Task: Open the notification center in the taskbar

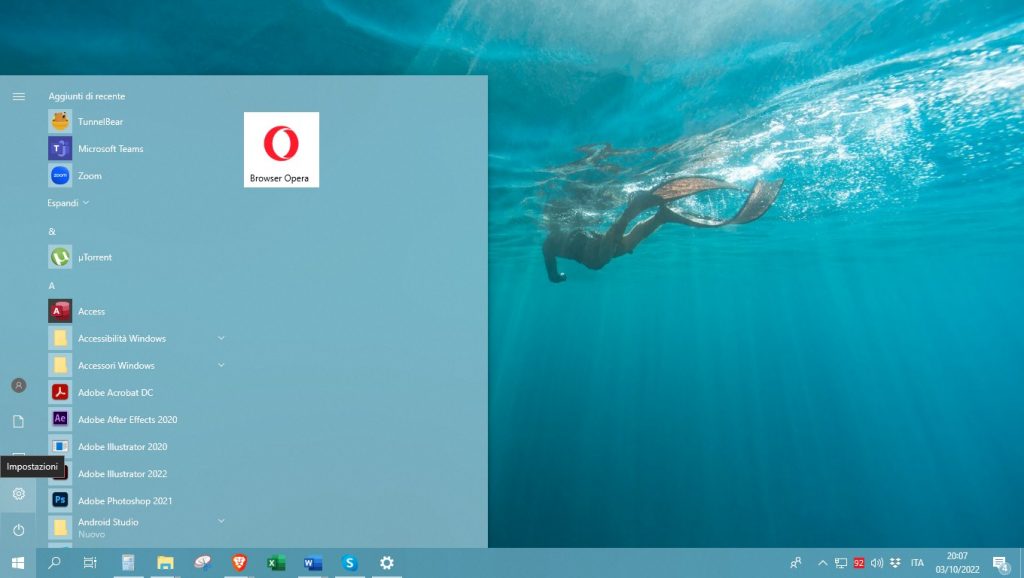Action: (x=999, y=563)
